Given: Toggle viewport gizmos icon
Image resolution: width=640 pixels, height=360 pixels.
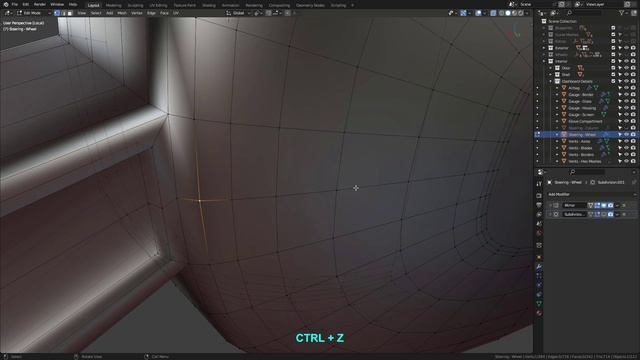Looking at the screenshot, I should (463, 13).
